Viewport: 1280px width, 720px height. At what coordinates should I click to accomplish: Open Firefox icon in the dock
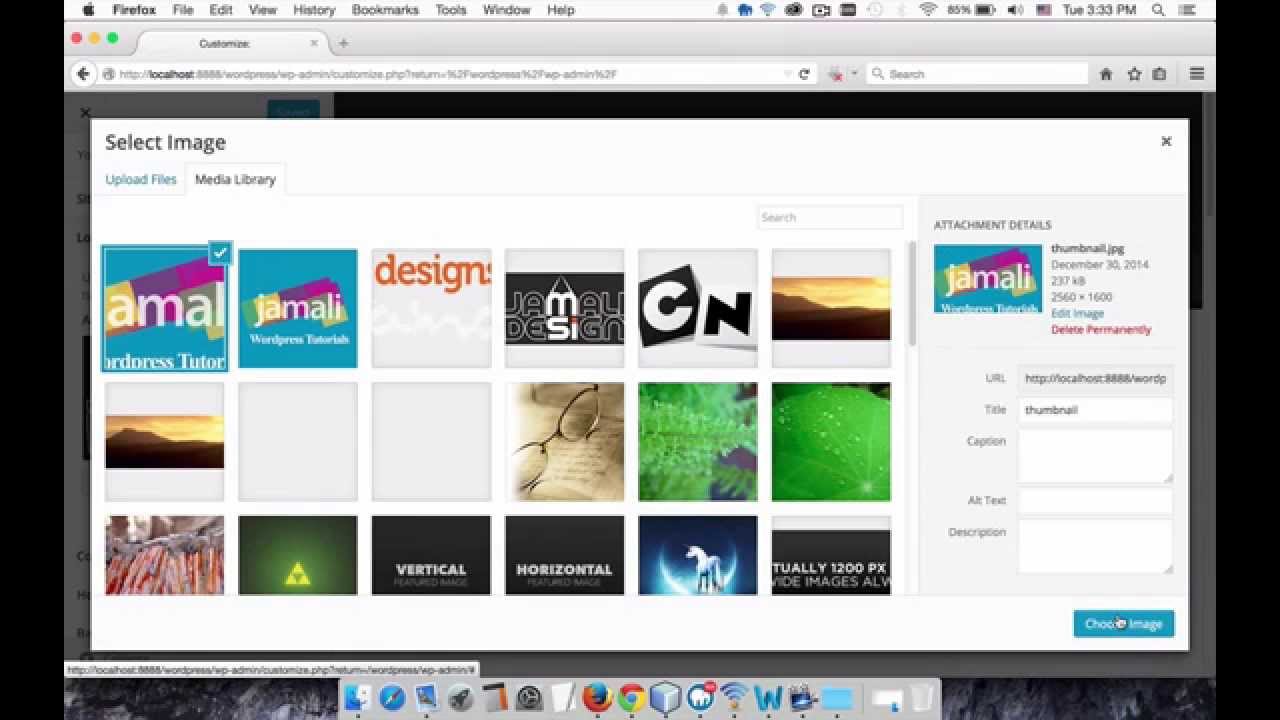click(596, 697)
